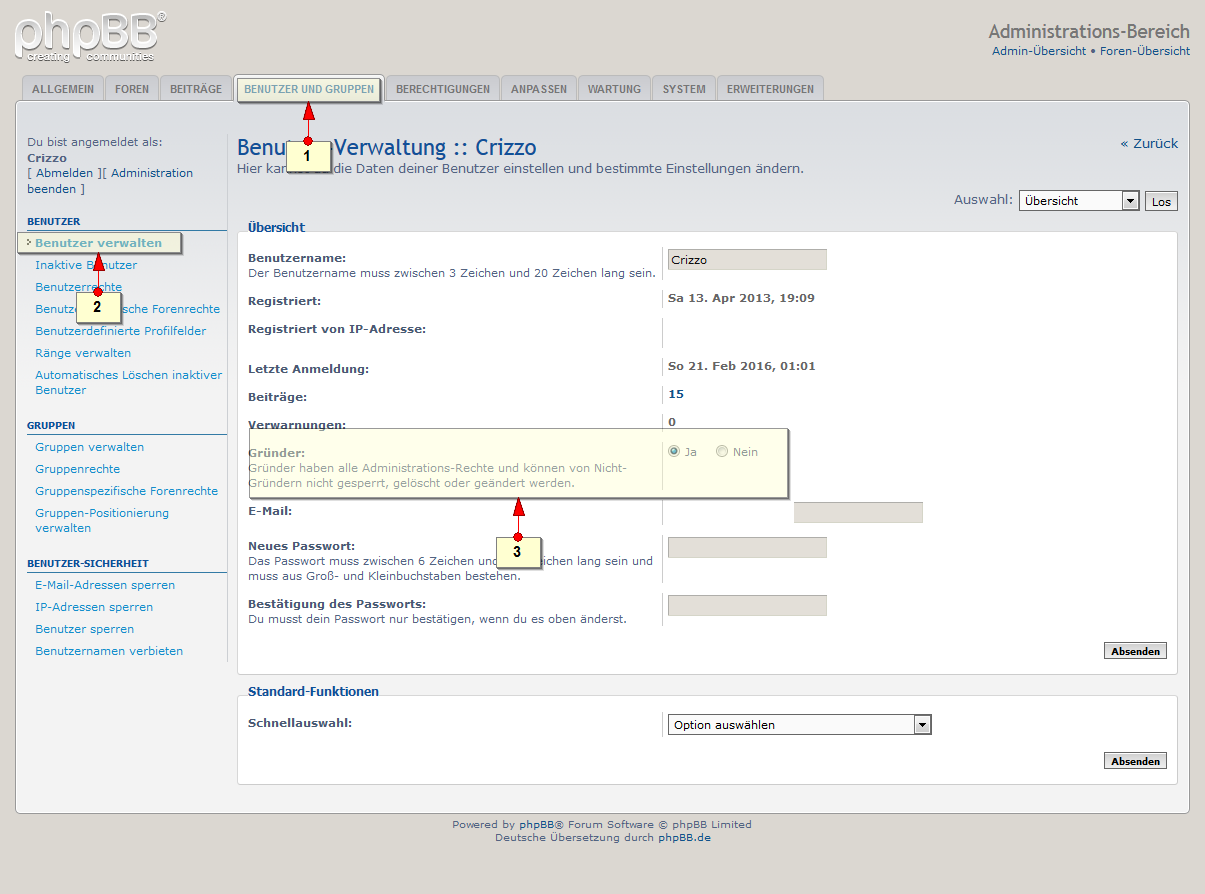Screen dimensions: 1205x894
Task: Open the Erweiterungen tab
Action: (770, 89)
